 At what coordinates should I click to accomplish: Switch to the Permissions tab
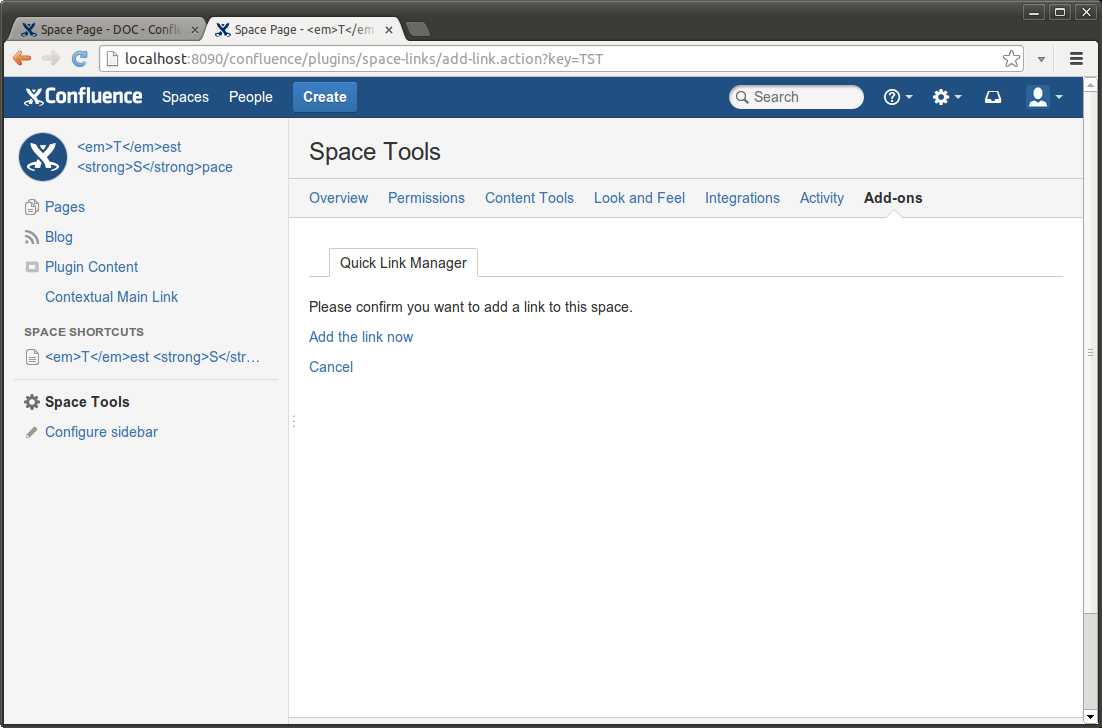(x=426, y=198)
